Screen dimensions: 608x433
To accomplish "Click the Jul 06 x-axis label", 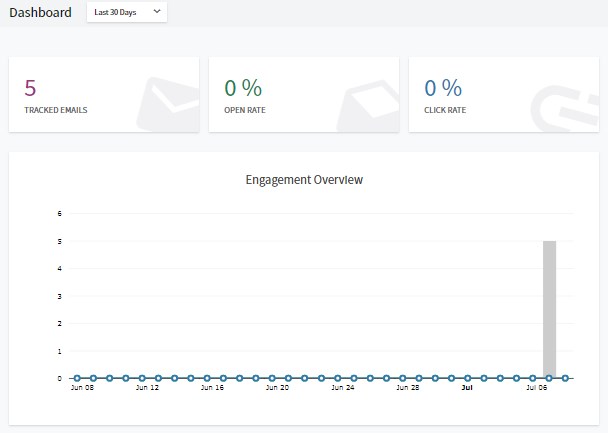I will [537, 387].
